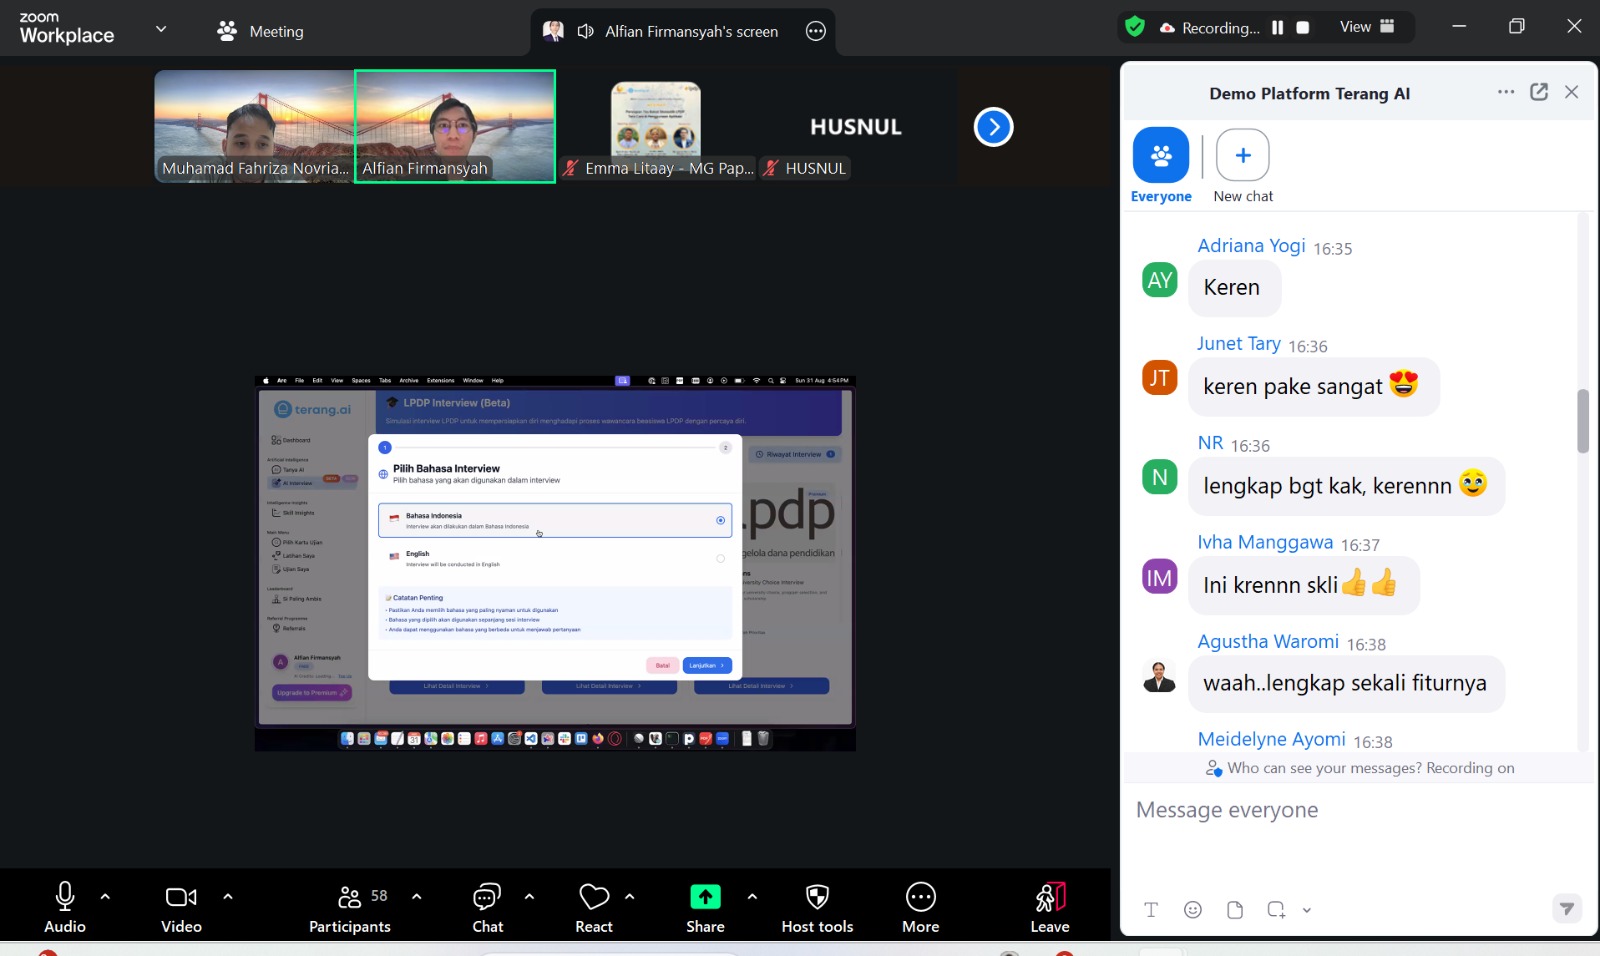Click Junet Tary's sender name
The image size is (1600, 956).
click(x=1239, y=344)
